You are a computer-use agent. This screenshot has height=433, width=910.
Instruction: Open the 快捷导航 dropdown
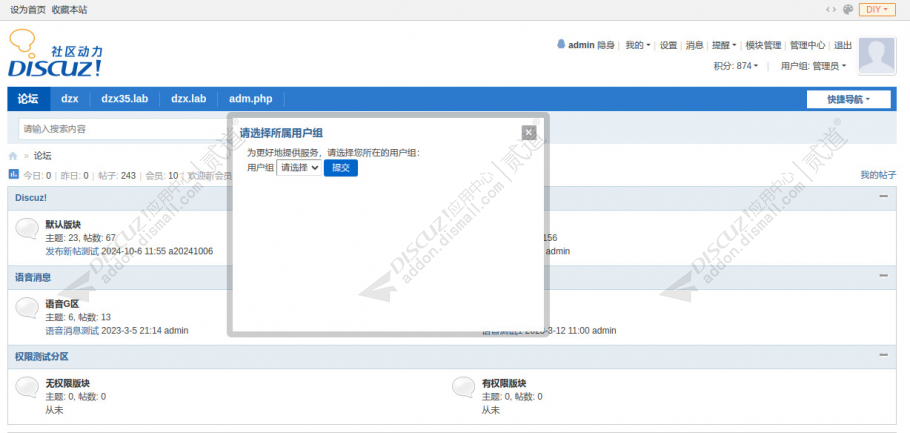pyautogui.click(x=848, y=99)
